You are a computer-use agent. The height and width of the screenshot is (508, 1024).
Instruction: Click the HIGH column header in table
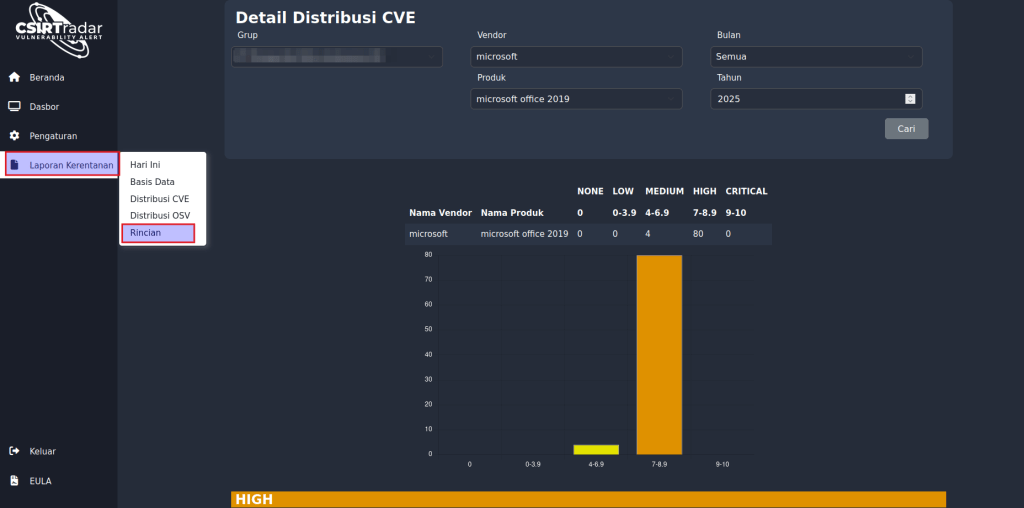click(x=705, y=191)
